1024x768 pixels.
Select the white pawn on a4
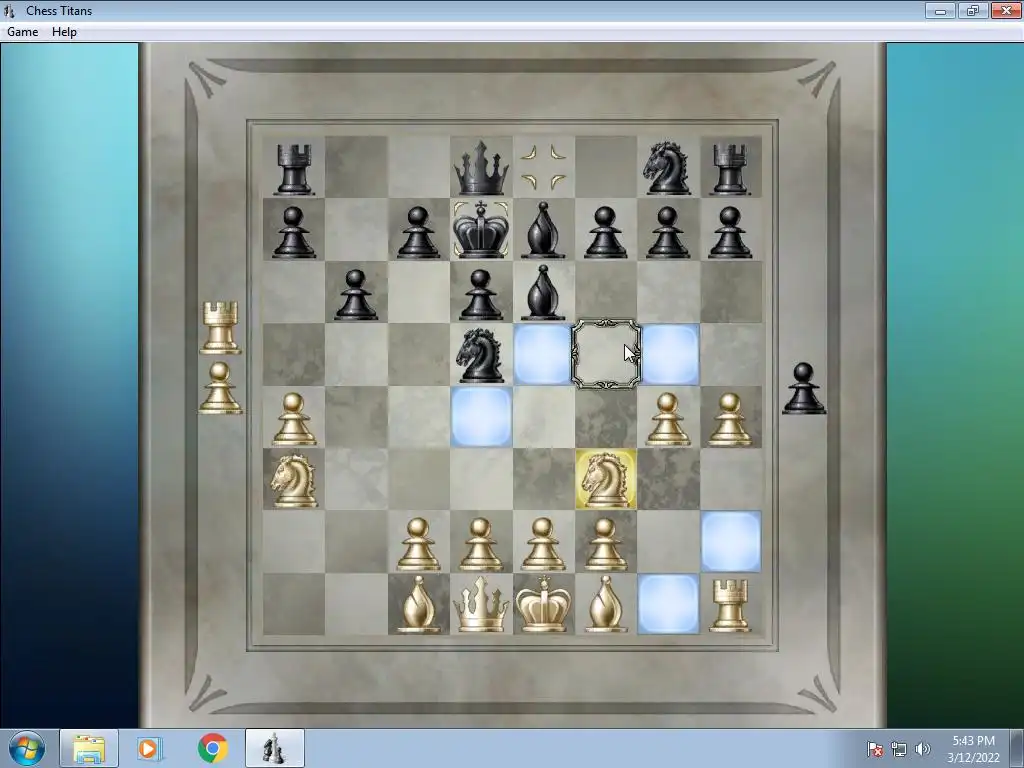pos(293,419)
